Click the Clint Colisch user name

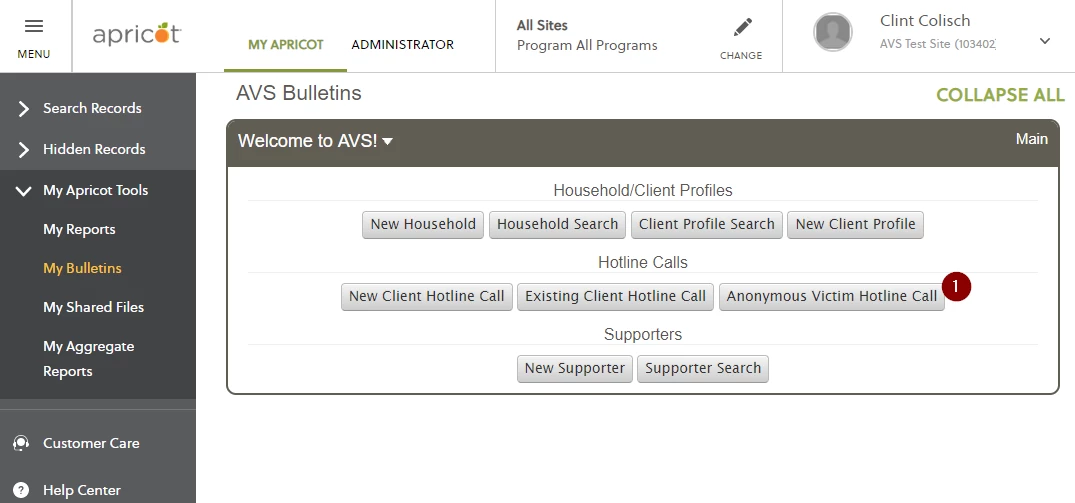(925, 21)
